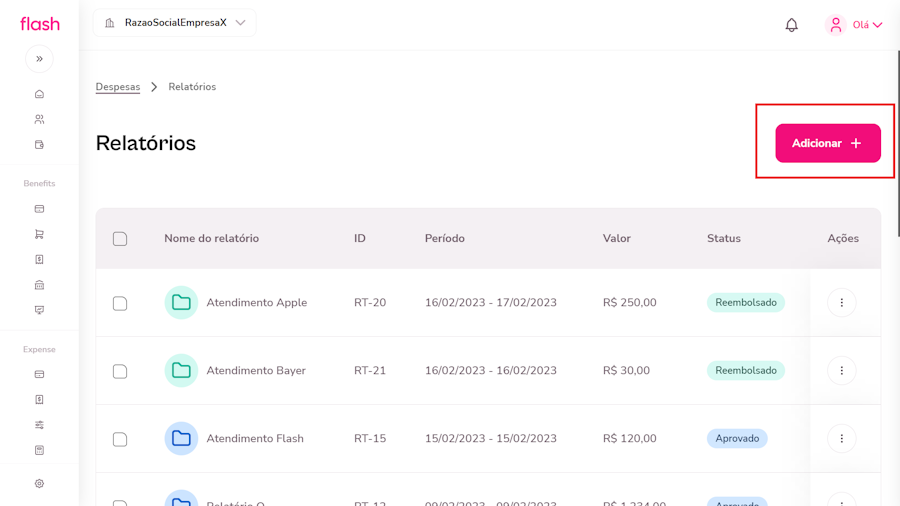Viewport: 900px width, 506px height.
Task: Open actions menu for Atendimento Apple
Action: coord(841,302)
